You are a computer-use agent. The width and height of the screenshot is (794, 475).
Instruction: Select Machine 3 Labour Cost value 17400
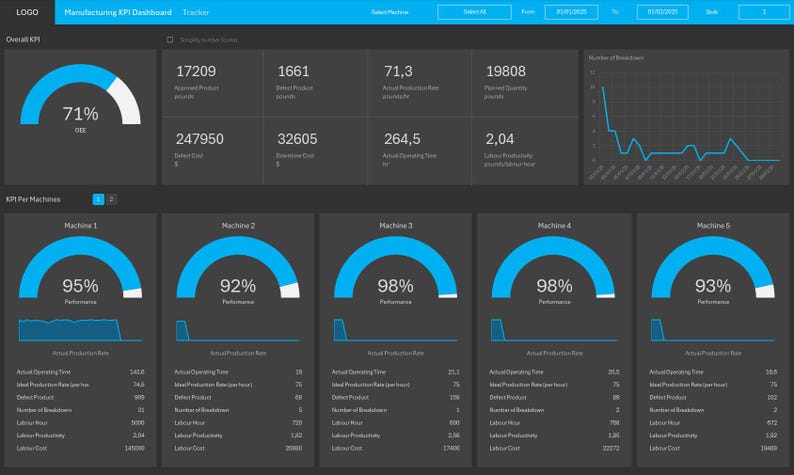click(x=451, y=448)
